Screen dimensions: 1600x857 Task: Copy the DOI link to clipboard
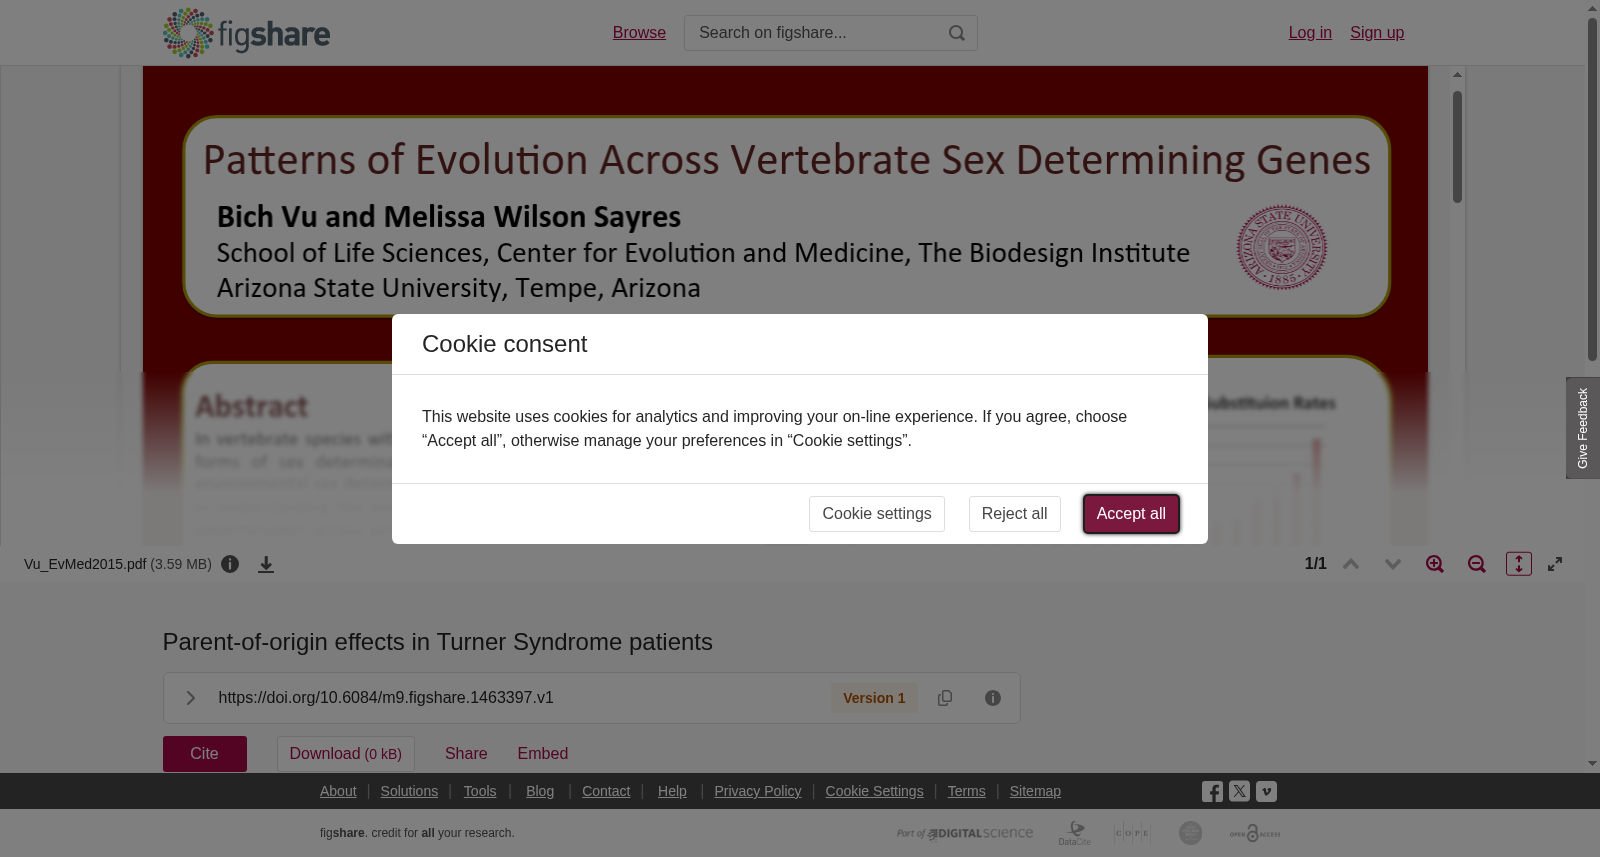[x=945, y=698]
